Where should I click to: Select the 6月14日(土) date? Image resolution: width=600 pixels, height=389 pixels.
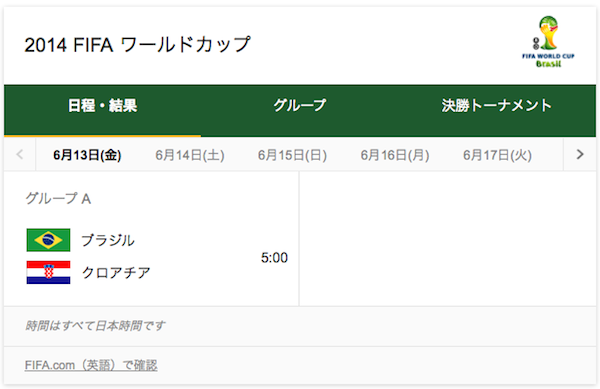tap(190, 155)
